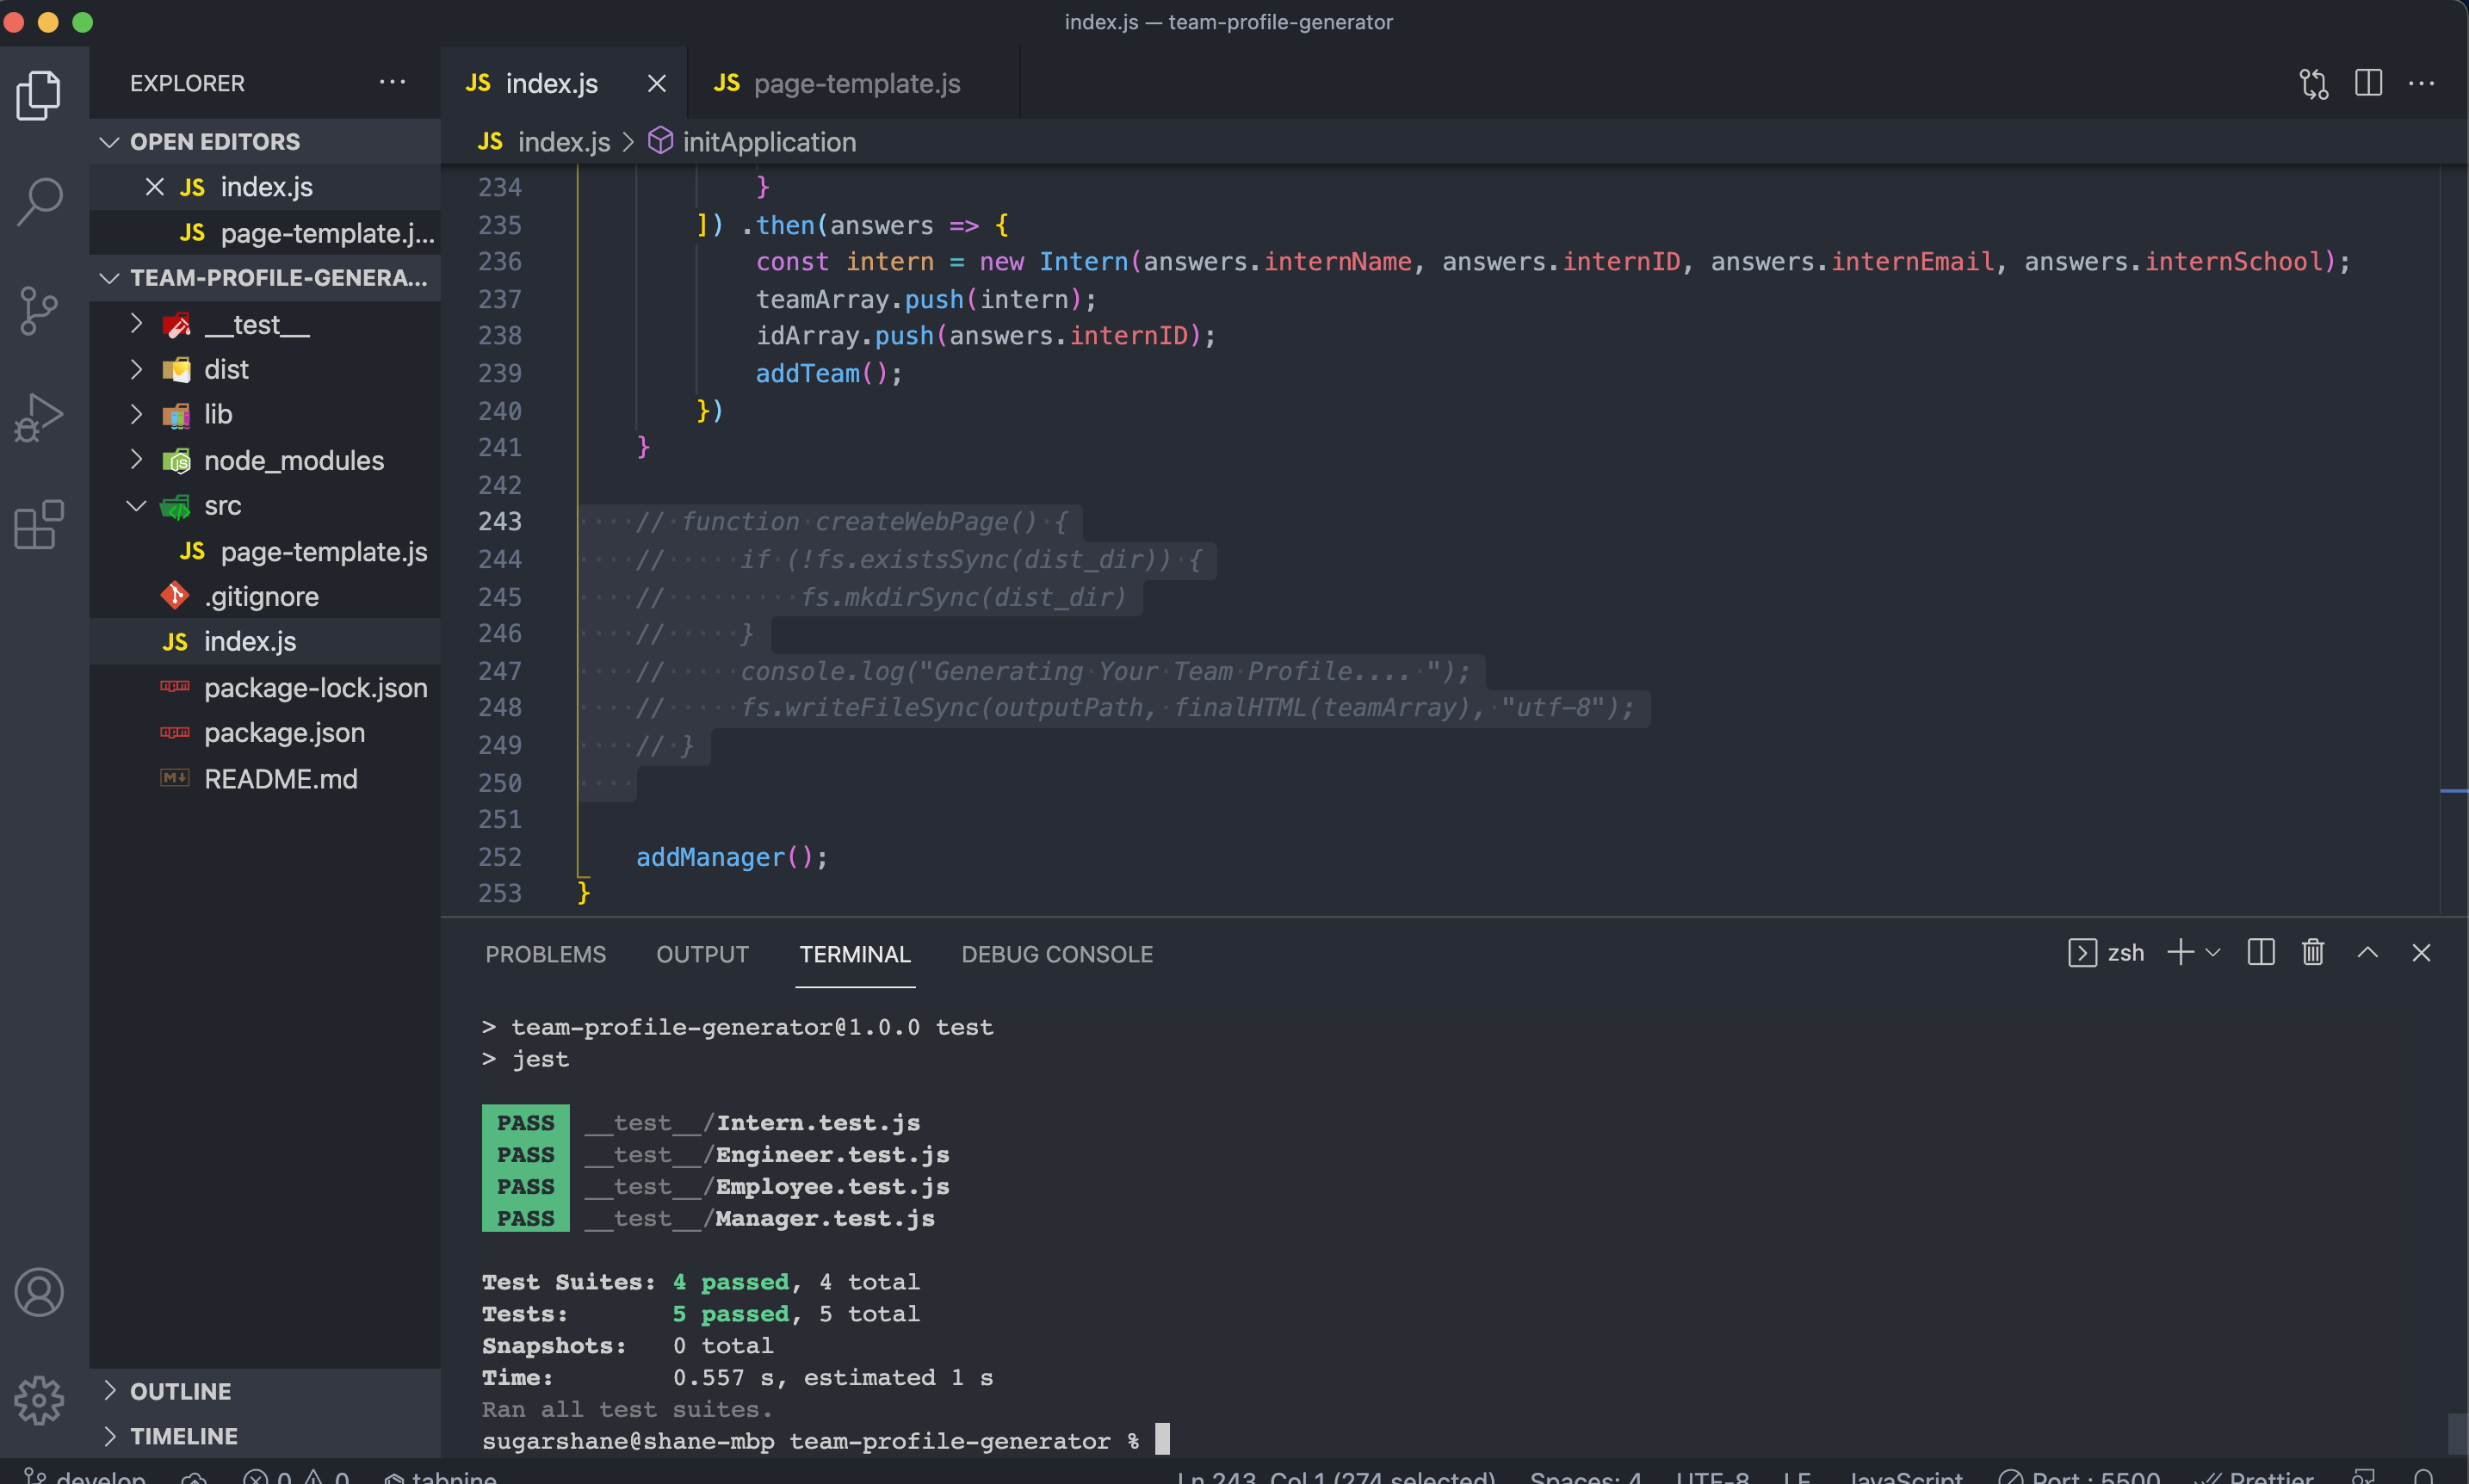Expand the node_modules folder
Viewport: 2469px width, 1484px height.
click(x=137, y=460)
